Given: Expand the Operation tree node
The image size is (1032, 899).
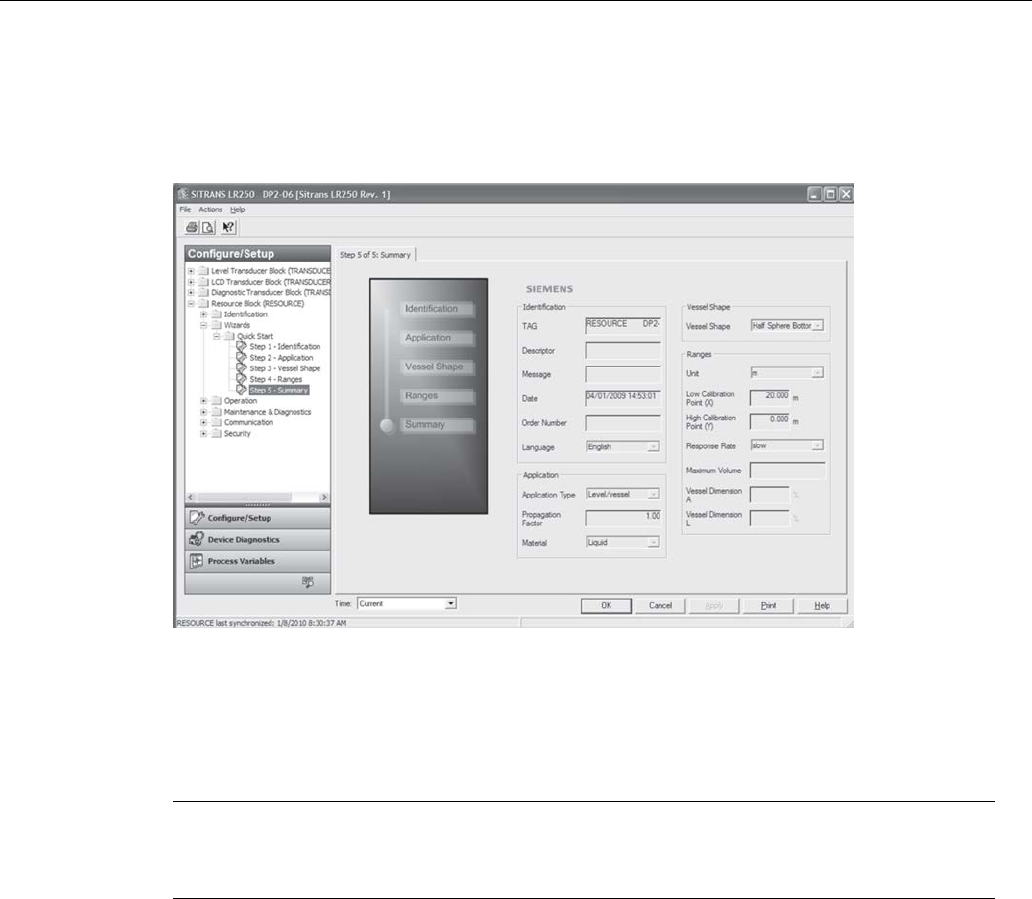Looking at the screenshot, I should (x=203, y=400).
